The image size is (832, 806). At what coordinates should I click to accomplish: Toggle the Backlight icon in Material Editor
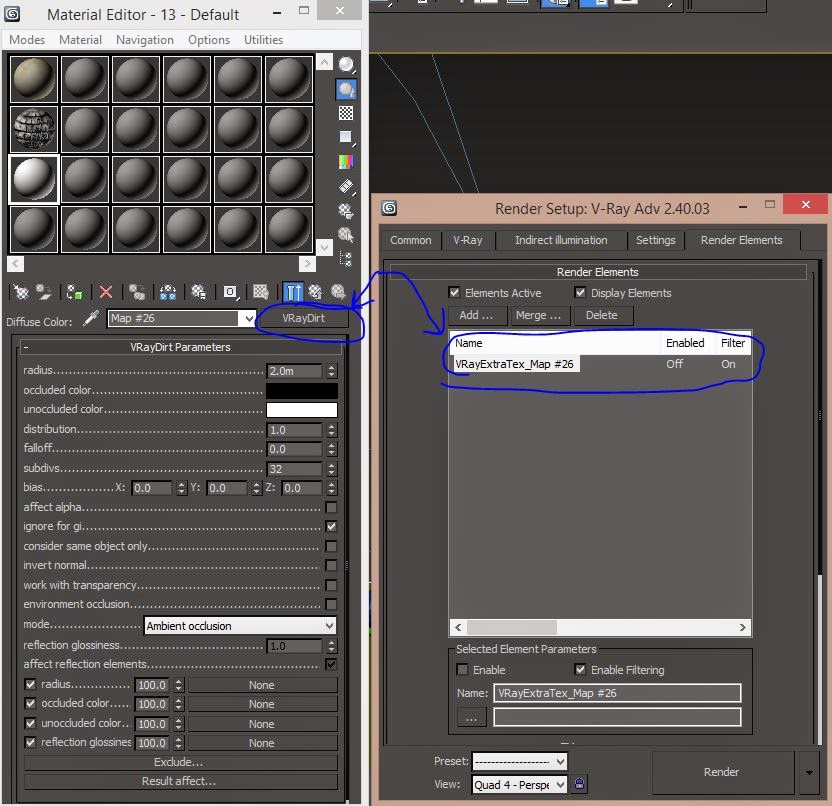click(346, 89)
